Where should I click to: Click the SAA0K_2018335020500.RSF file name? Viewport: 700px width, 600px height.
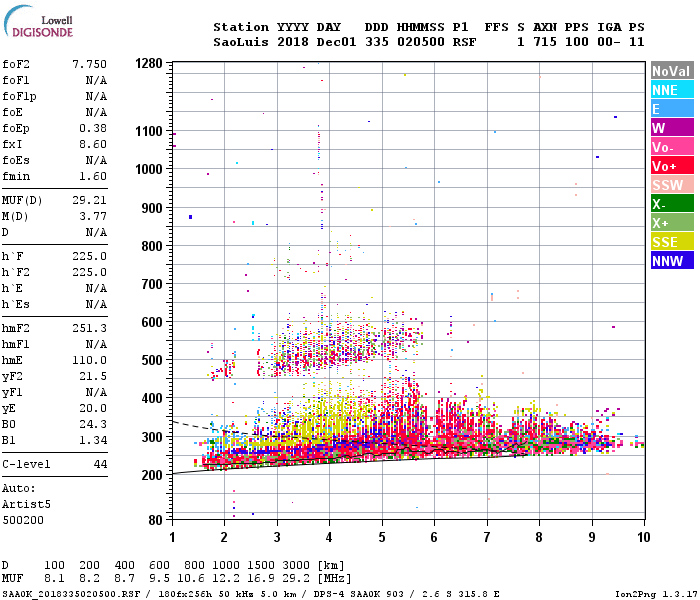(71, 594)
